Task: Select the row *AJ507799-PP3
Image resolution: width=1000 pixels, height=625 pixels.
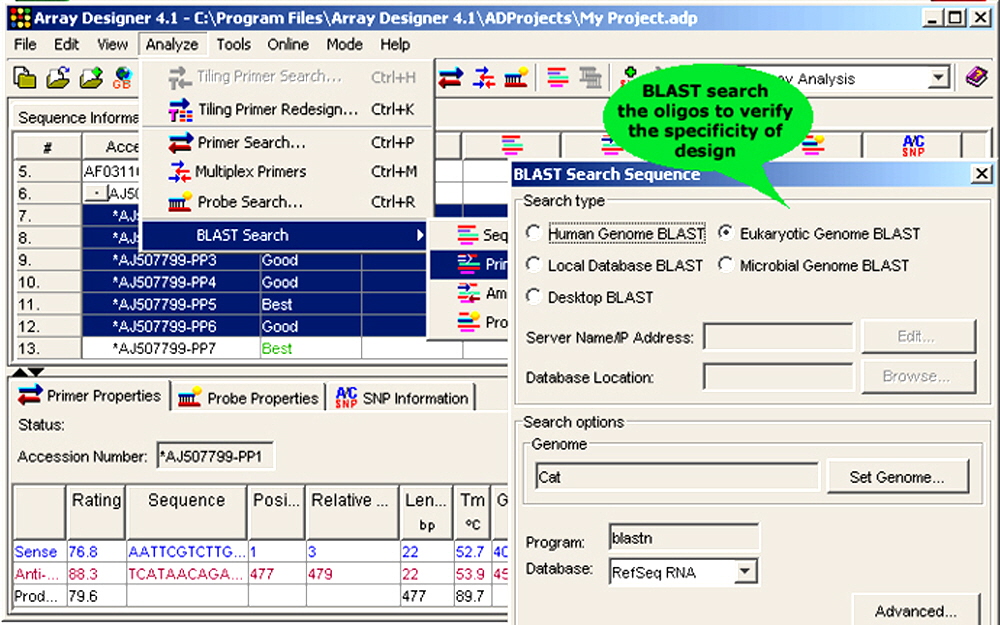Action: (x=165, y=260)
